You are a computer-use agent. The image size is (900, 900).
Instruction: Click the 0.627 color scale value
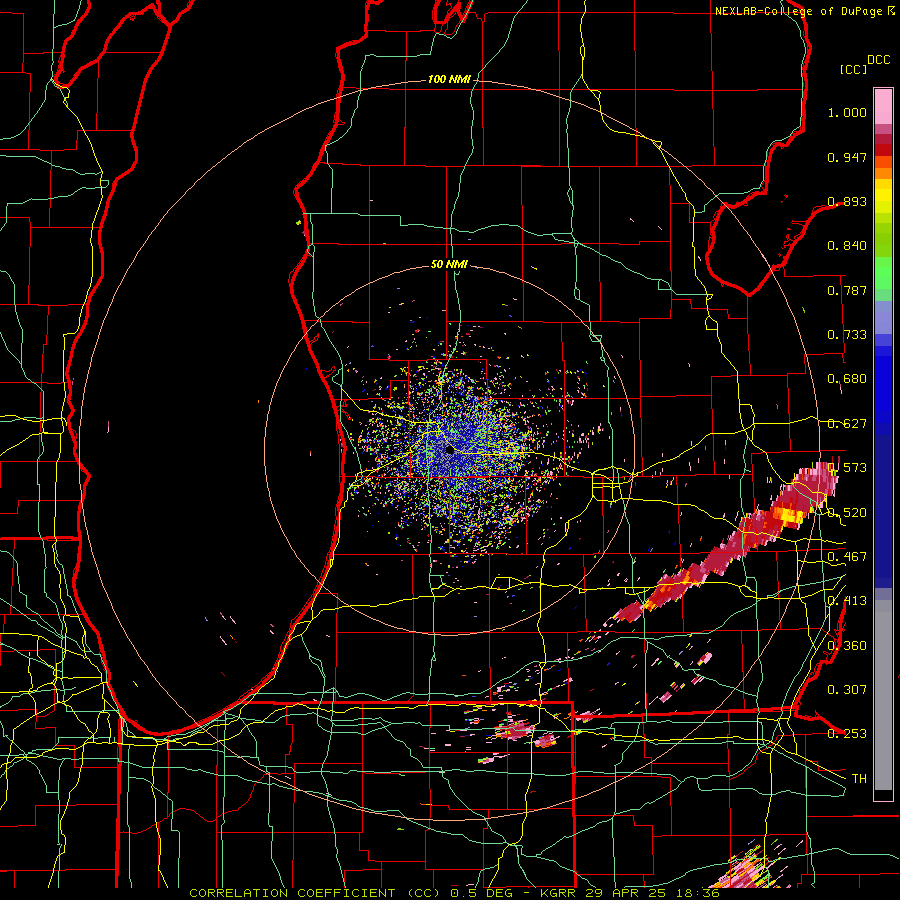(847, 424)
